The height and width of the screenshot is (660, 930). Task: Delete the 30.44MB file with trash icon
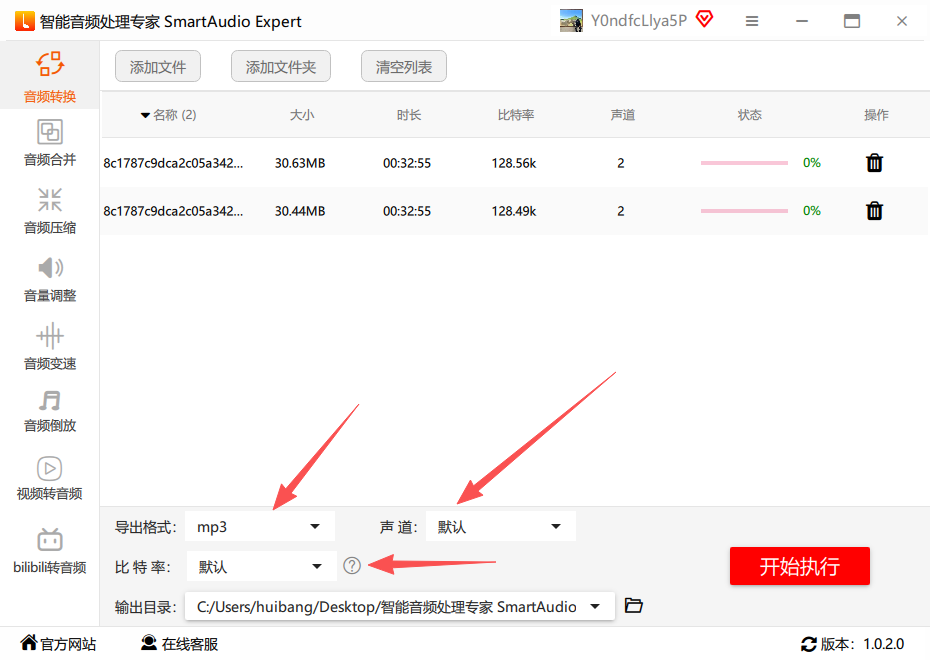[x=874, y=211]
